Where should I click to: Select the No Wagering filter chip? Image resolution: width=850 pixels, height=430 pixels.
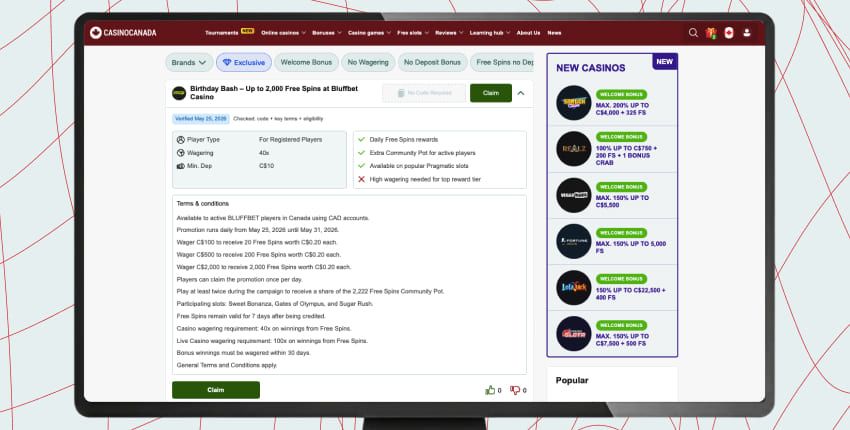tap(368, 62)
